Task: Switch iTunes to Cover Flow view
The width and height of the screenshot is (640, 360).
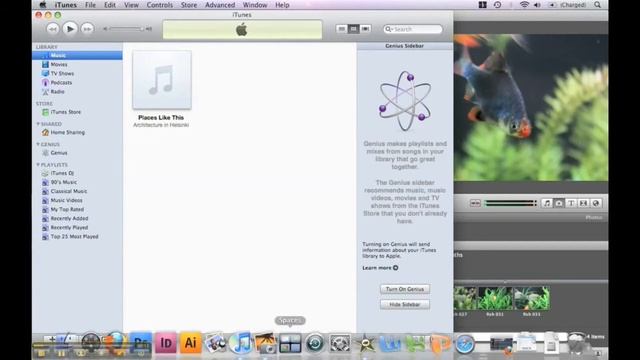Action: coord(365,29)
